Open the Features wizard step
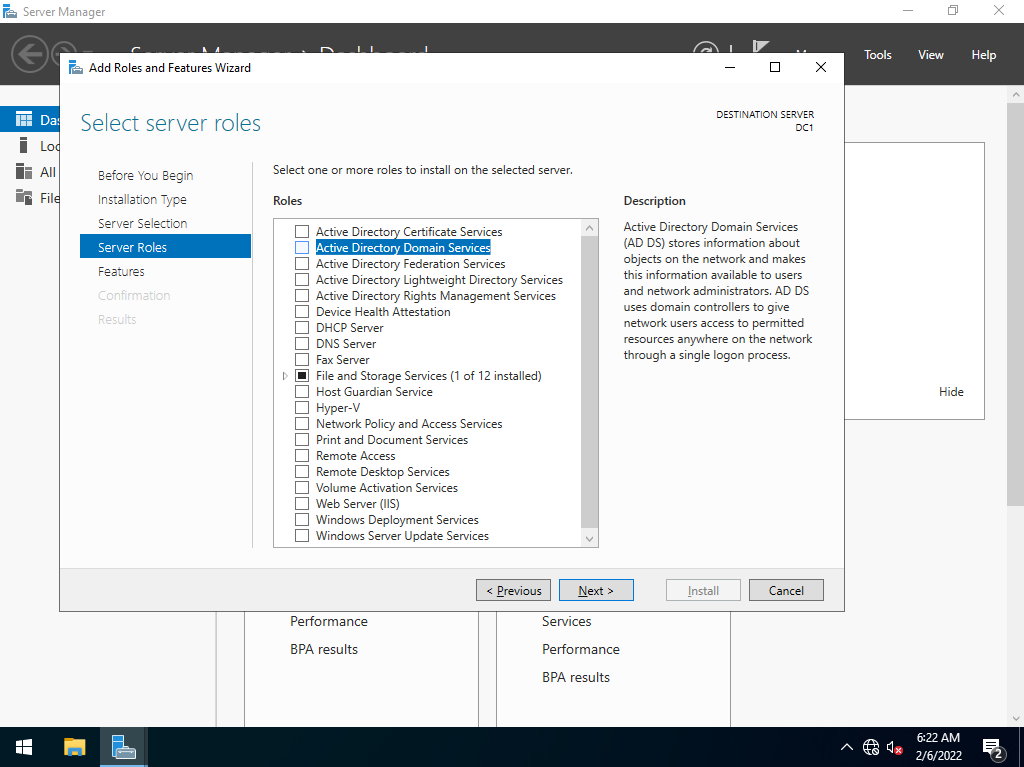 [121, 271]
